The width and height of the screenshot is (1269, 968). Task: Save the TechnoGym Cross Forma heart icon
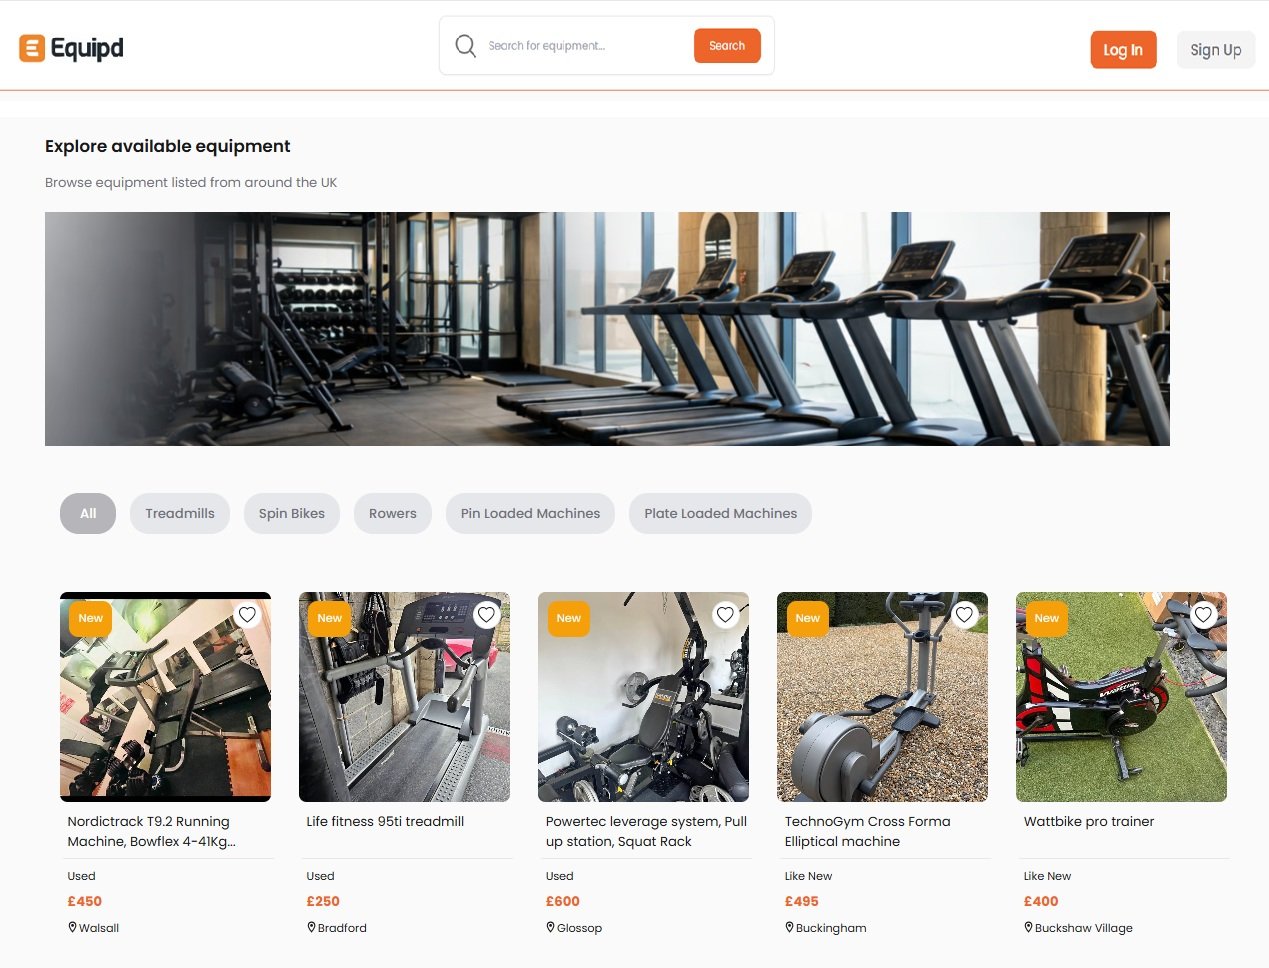point(964,615)
